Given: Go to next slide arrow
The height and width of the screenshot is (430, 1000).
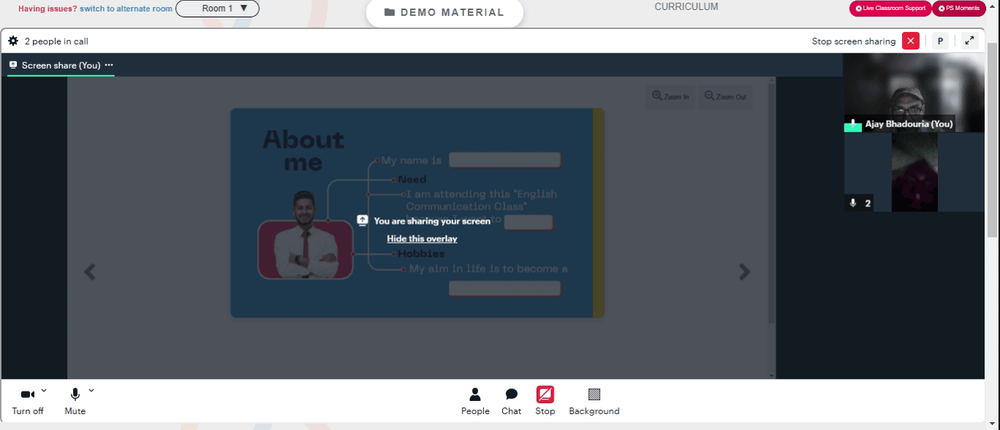Looking at the screenshot, I should coord(744,272).
